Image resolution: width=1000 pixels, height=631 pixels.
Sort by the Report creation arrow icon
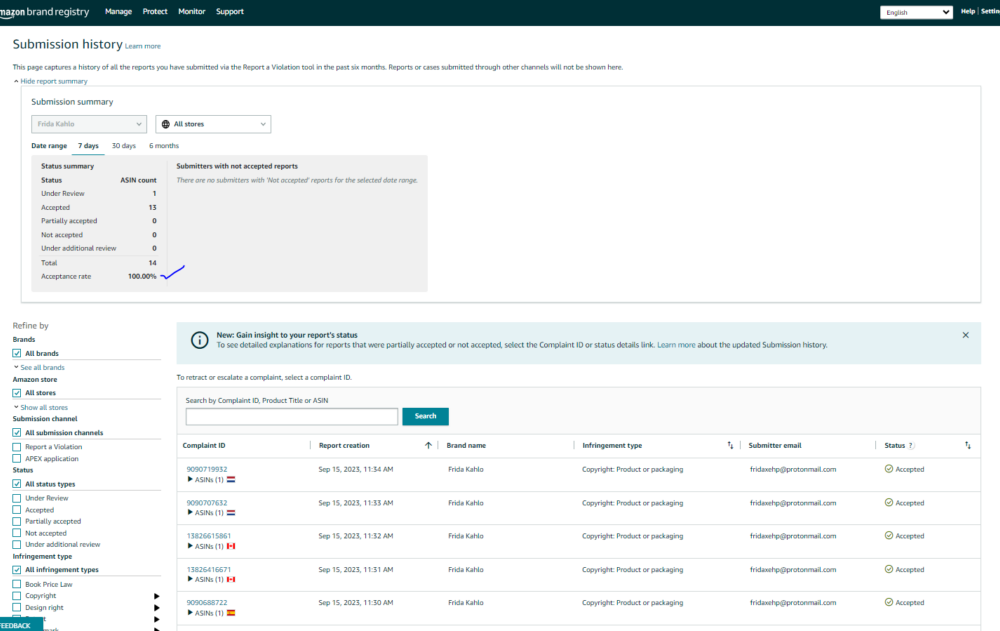pyautogui.click(x=428, y=445)
